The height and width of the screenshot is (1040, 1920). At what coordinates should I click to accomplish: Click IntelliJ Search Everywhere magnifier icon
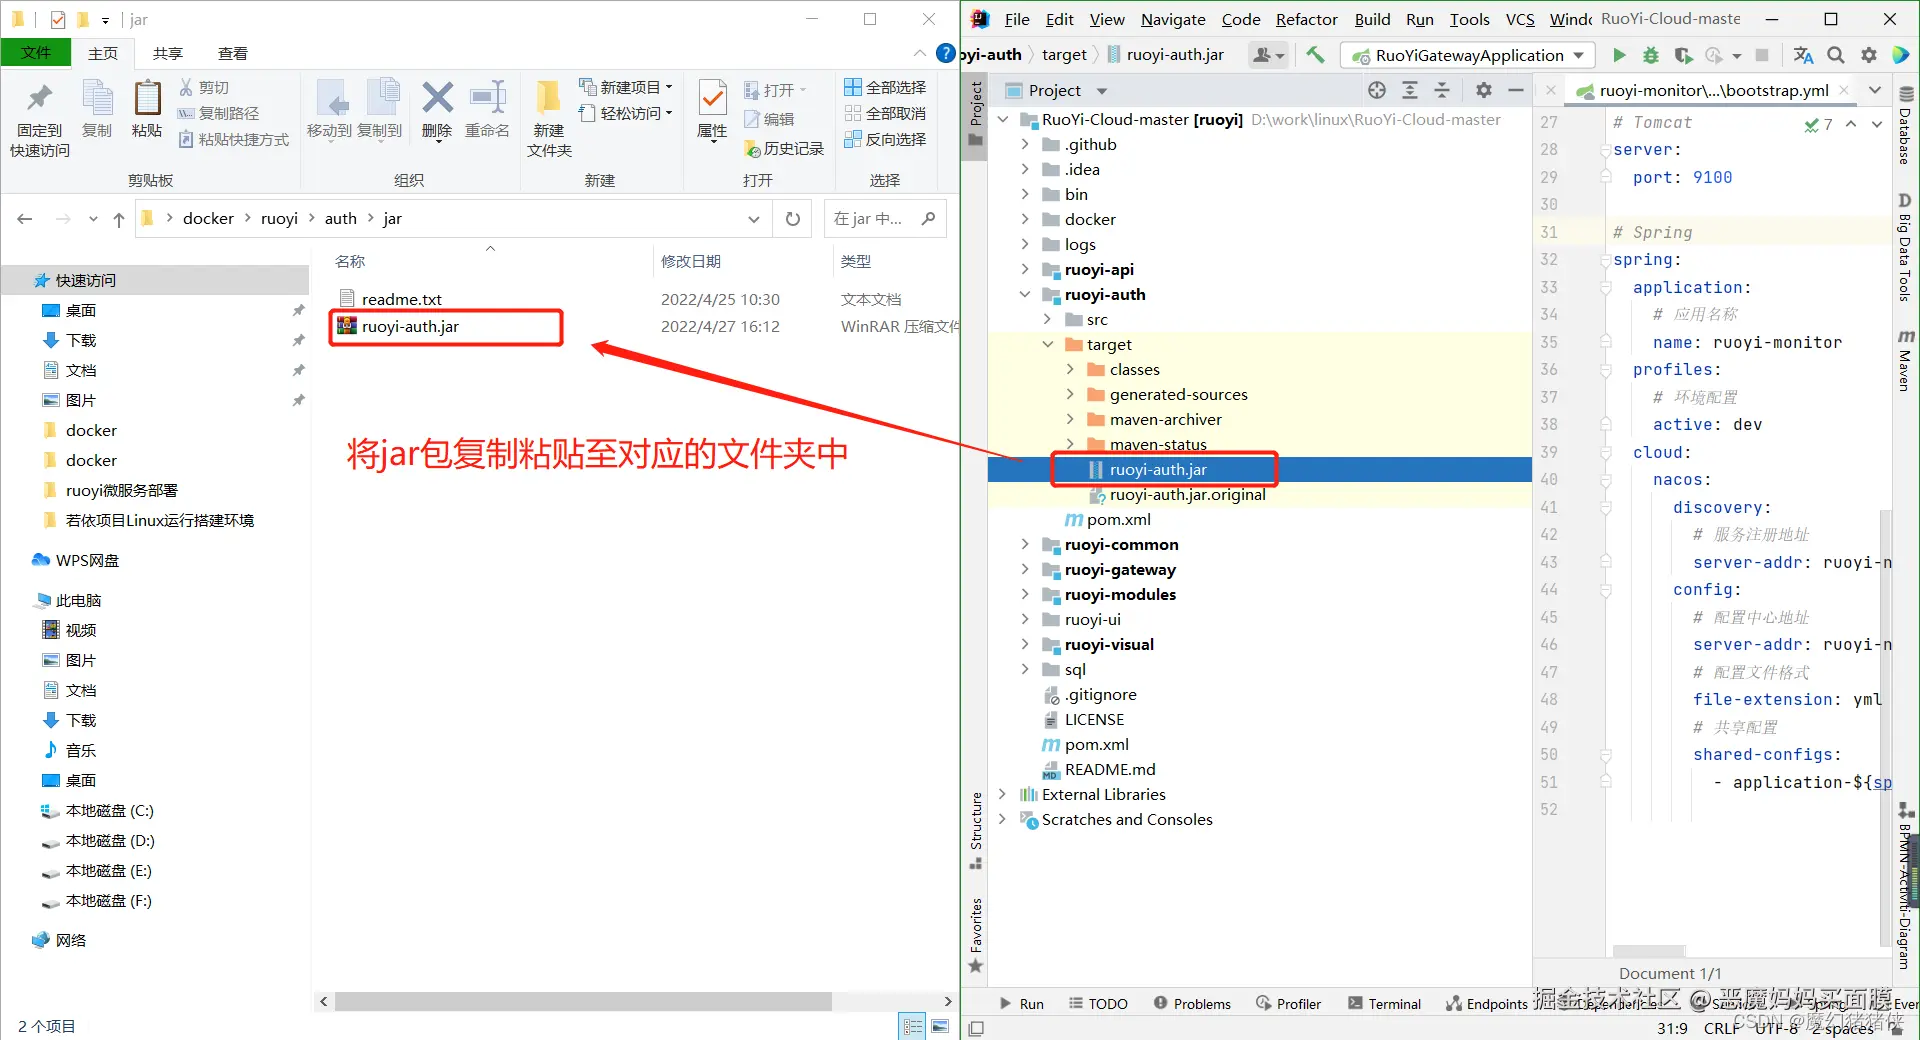(1836, 55)
